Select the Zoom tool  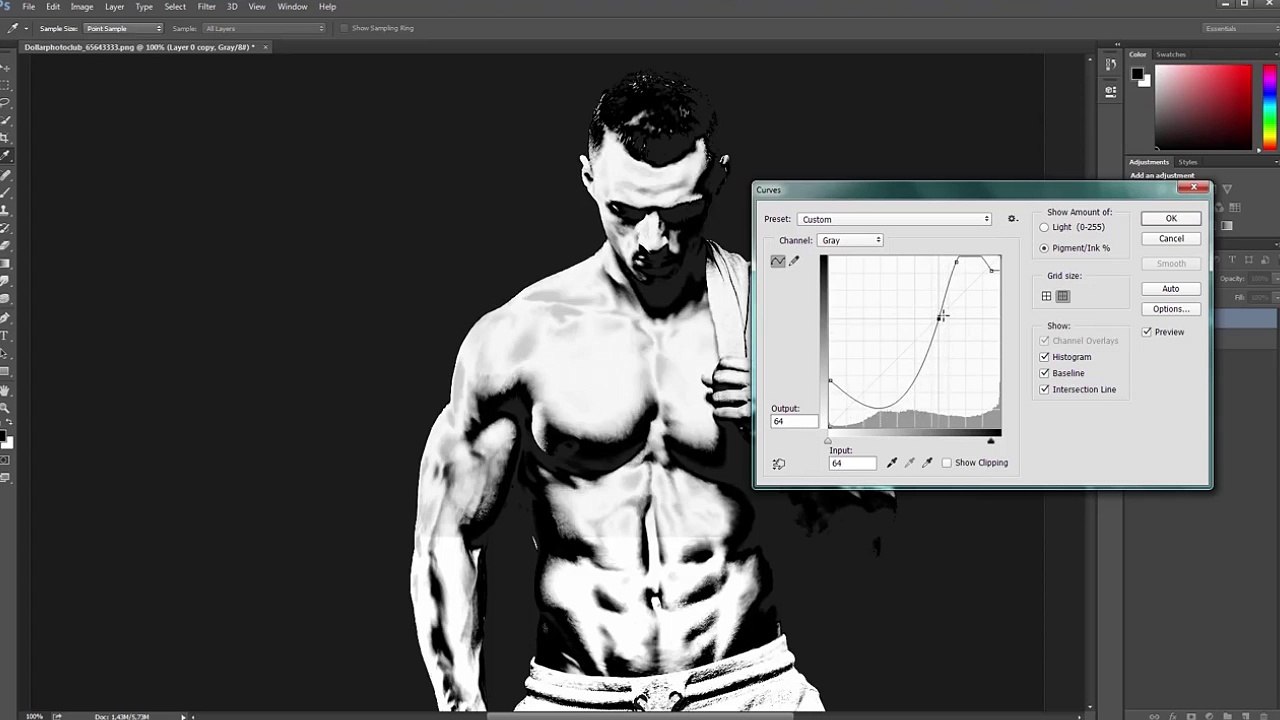(5, 408)
